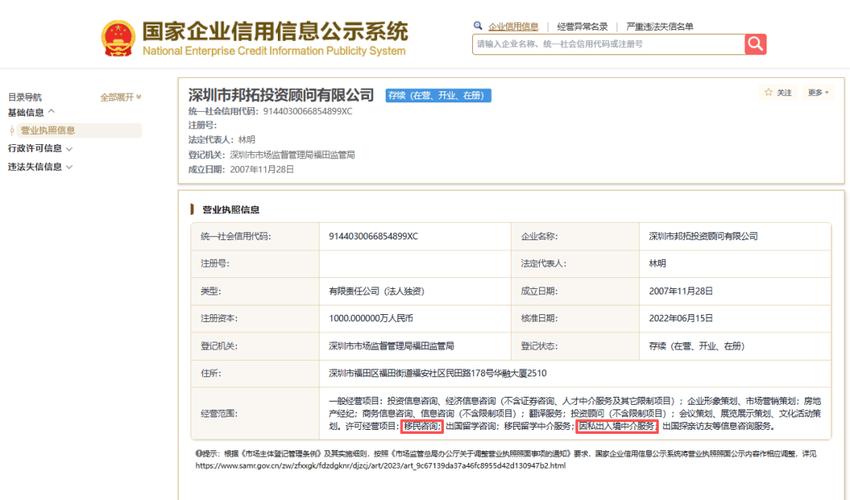Click the status badge 存续（在营、开业、在册）
Viewport: 850px width, 500px height.
tap(438, 95)
